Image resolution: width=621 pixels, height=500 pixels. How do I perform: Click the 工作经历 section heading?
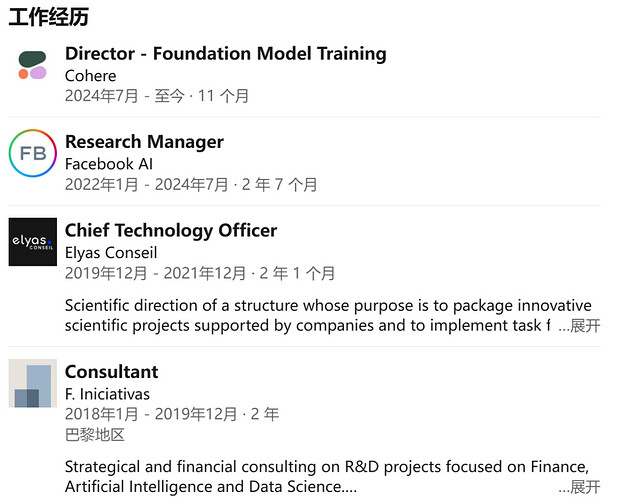(48, 17)
